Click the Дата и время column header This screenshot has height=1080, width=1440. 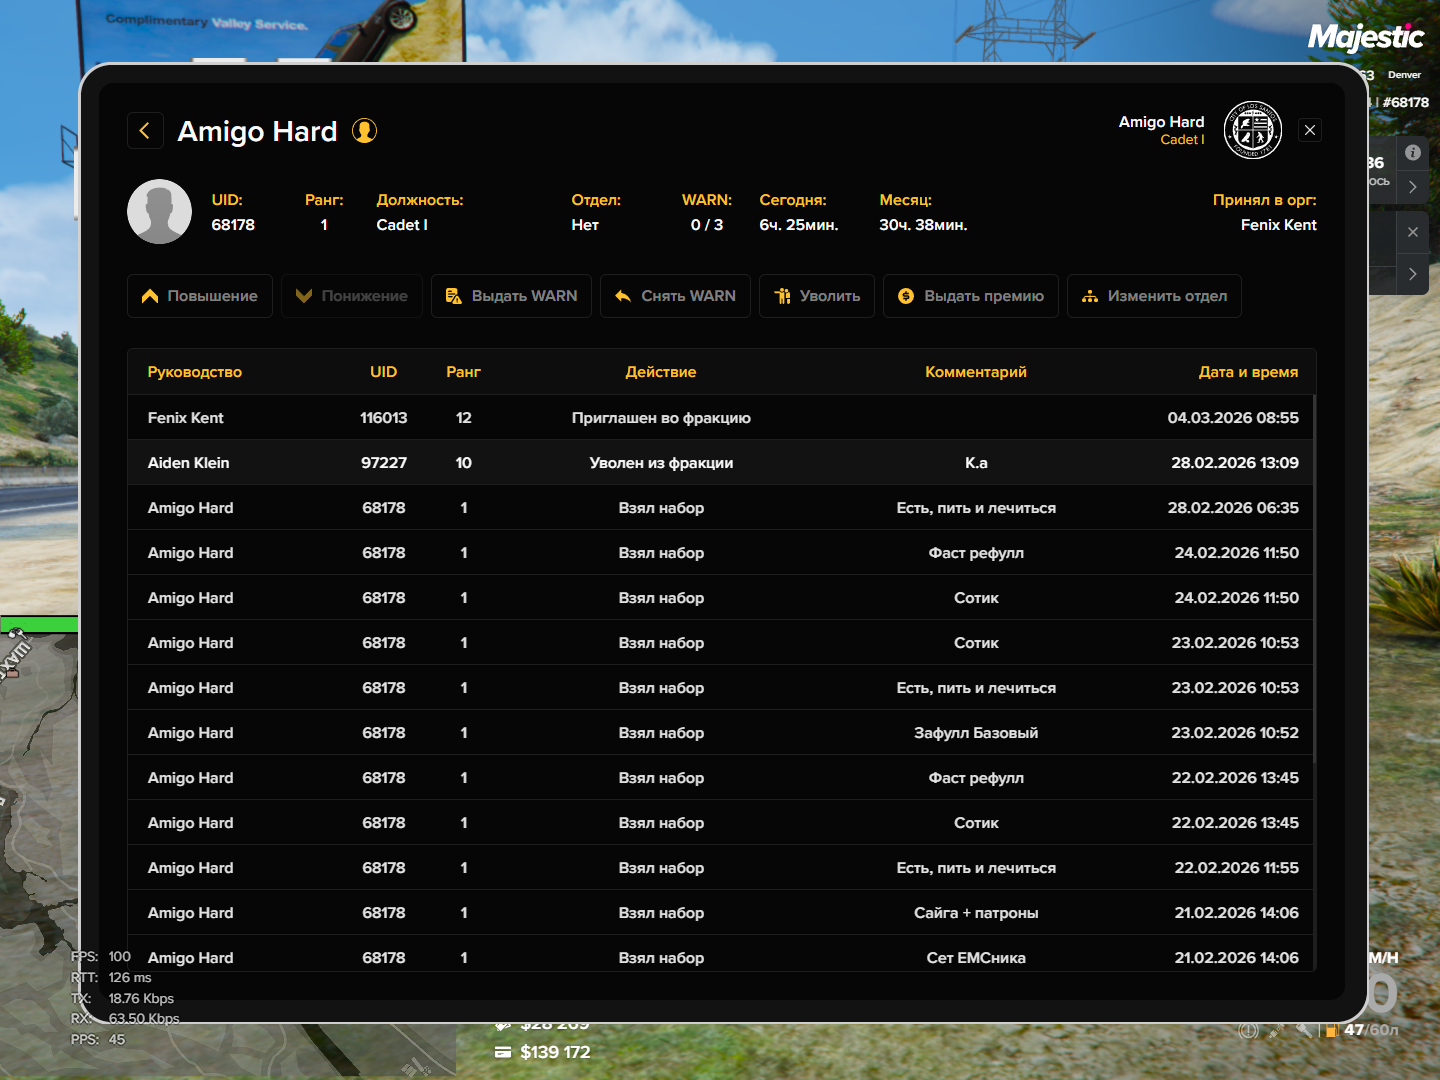(1248, 372)
